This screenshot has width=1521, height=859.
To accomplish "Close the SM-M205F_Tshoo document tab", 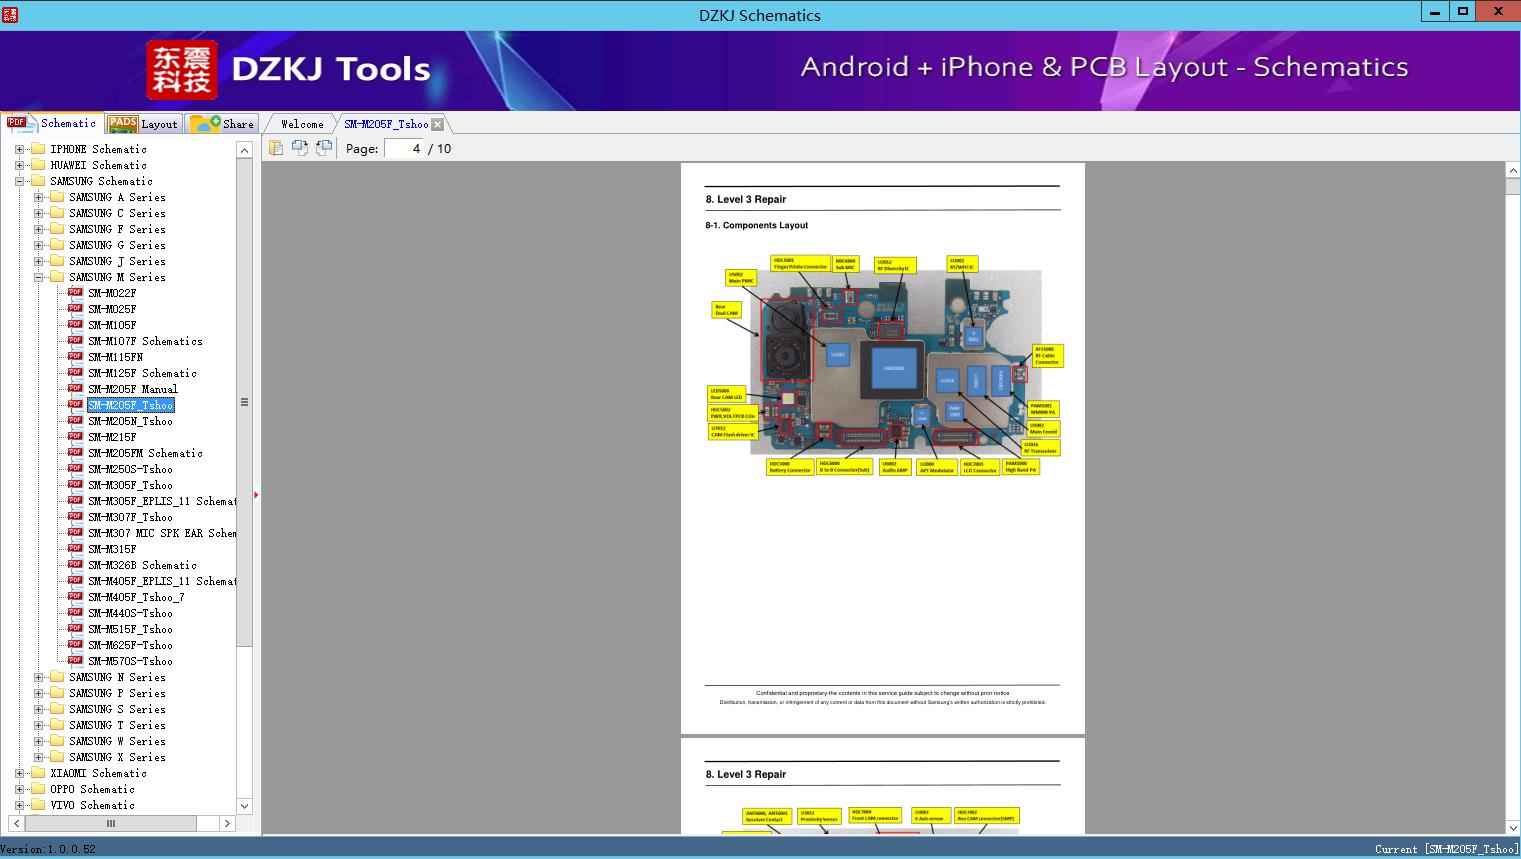I will point(437,124).
